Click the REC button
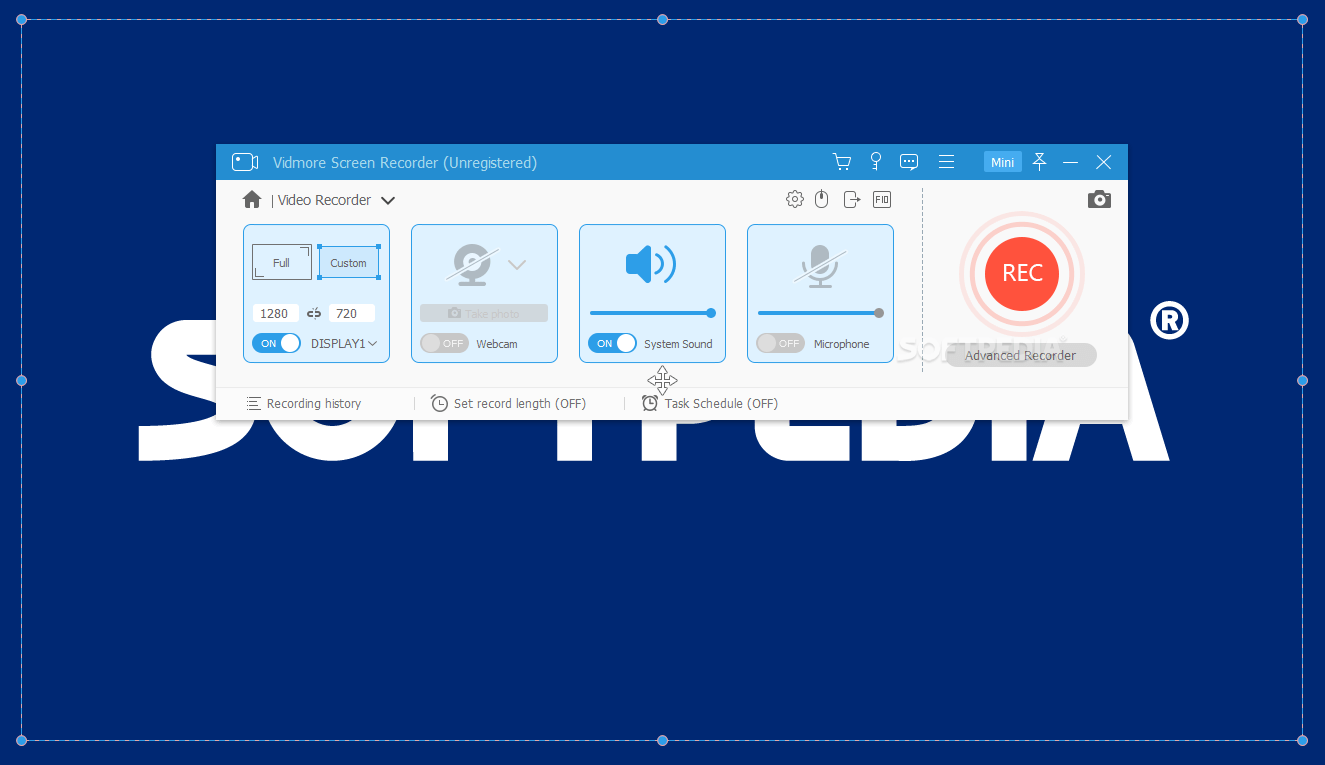Viewport: 1325px width, 765px height. coord(1021,274)
